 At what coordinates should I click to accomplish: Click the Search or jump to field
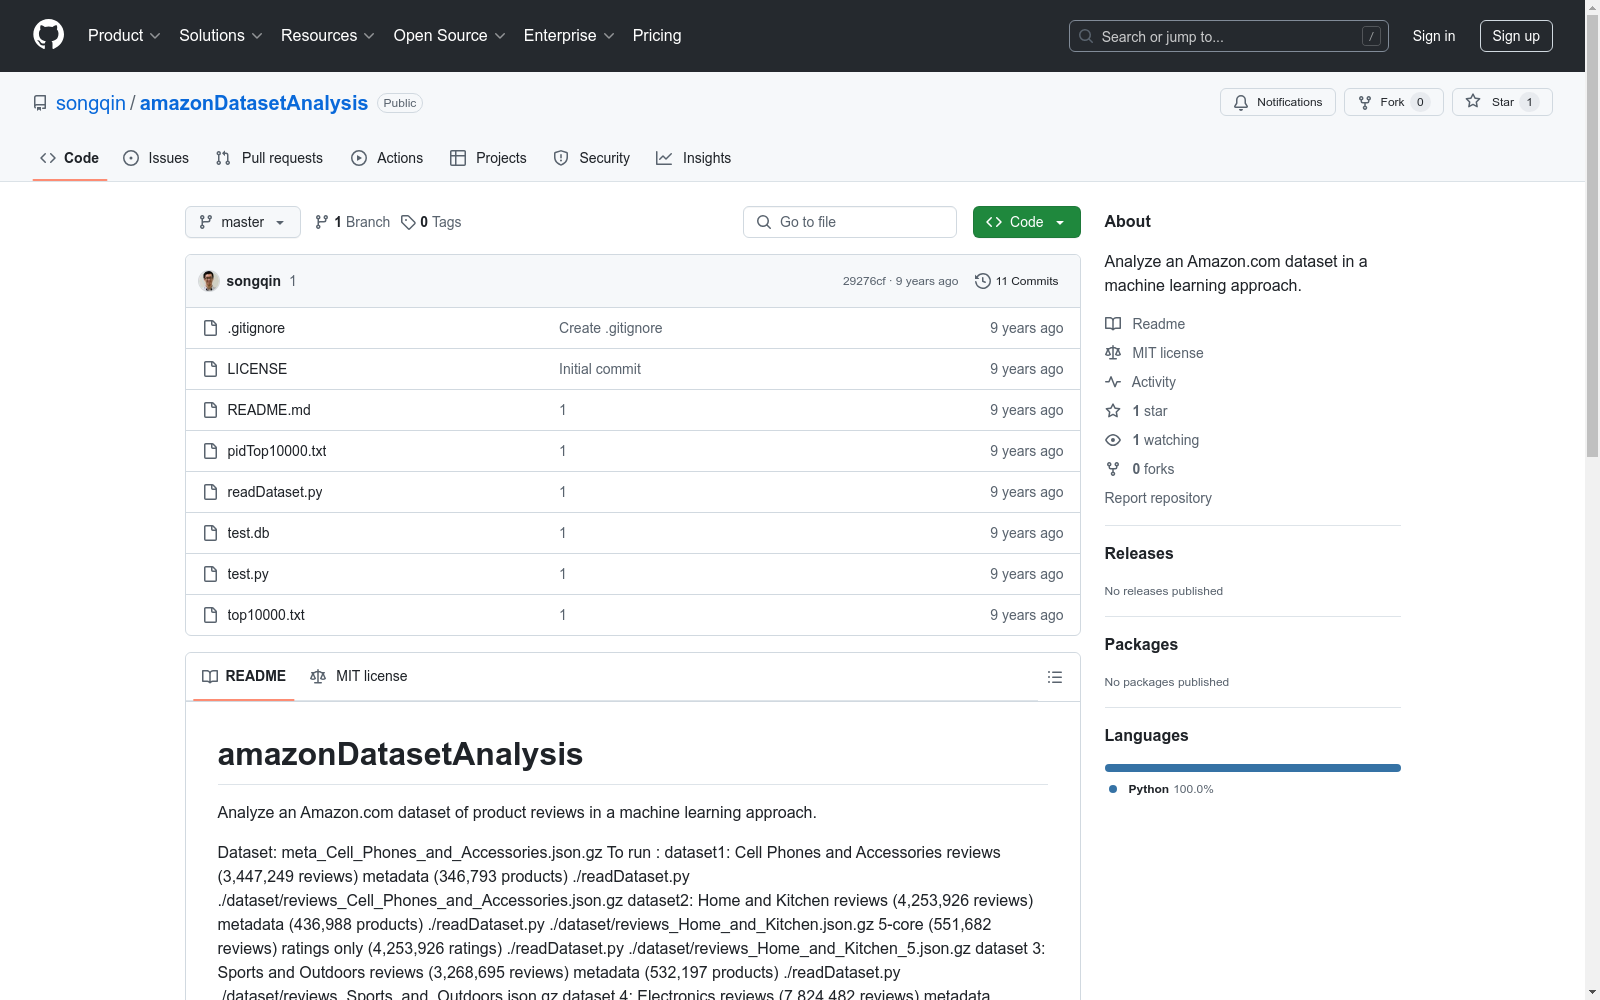coord(1229,36)
